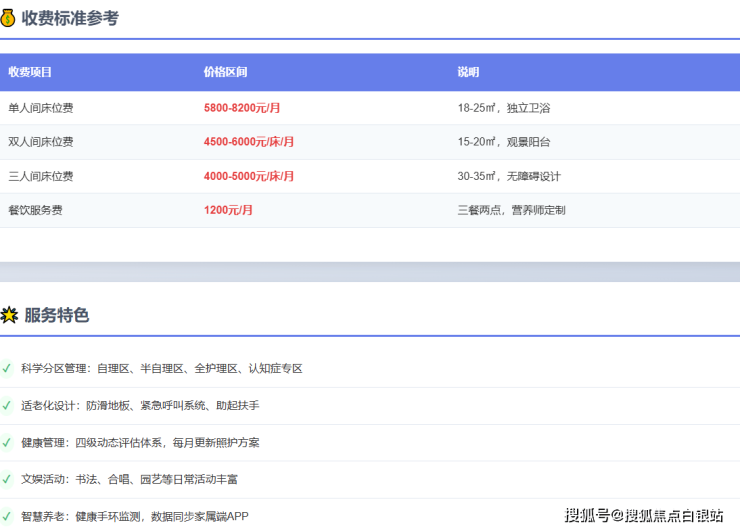Viewport: 740px width, 531px height.
Task: Click the checkmark icon next to 科学分区管理
Action: pyautogui.click(x=7, y=368)
